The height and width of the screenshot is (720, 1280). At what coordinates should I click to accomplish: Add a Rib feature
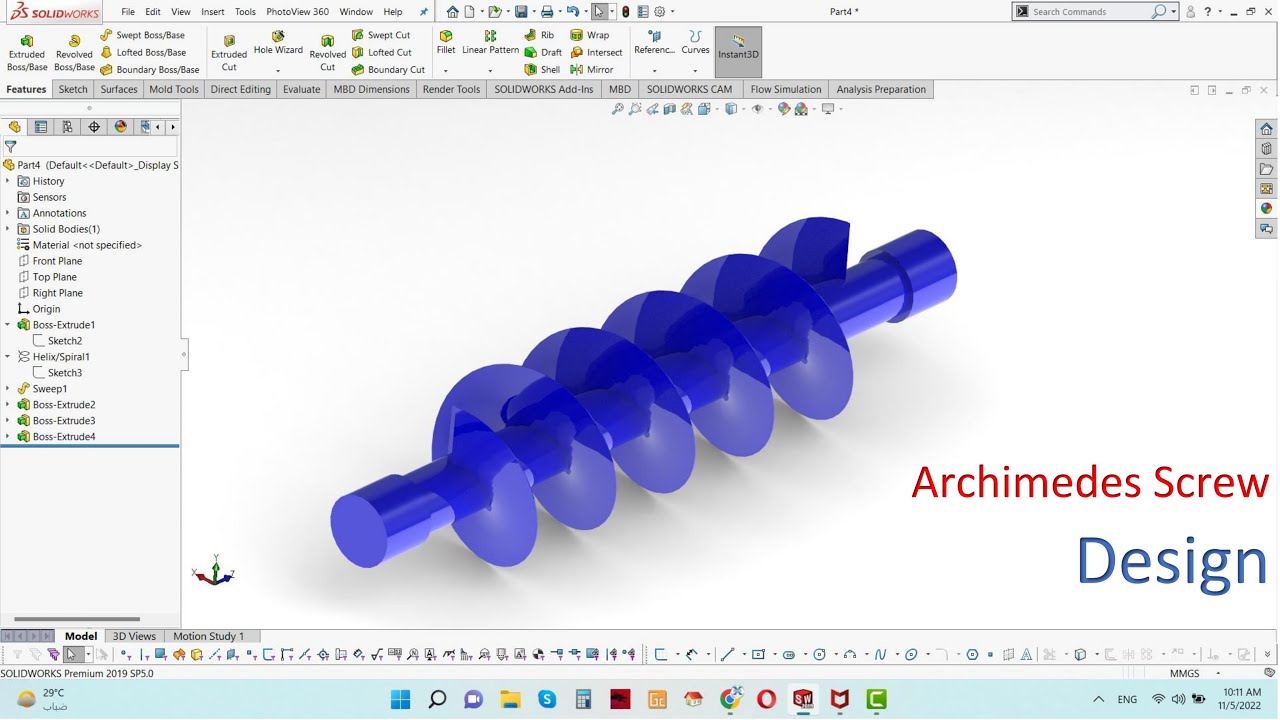point(539,35)
